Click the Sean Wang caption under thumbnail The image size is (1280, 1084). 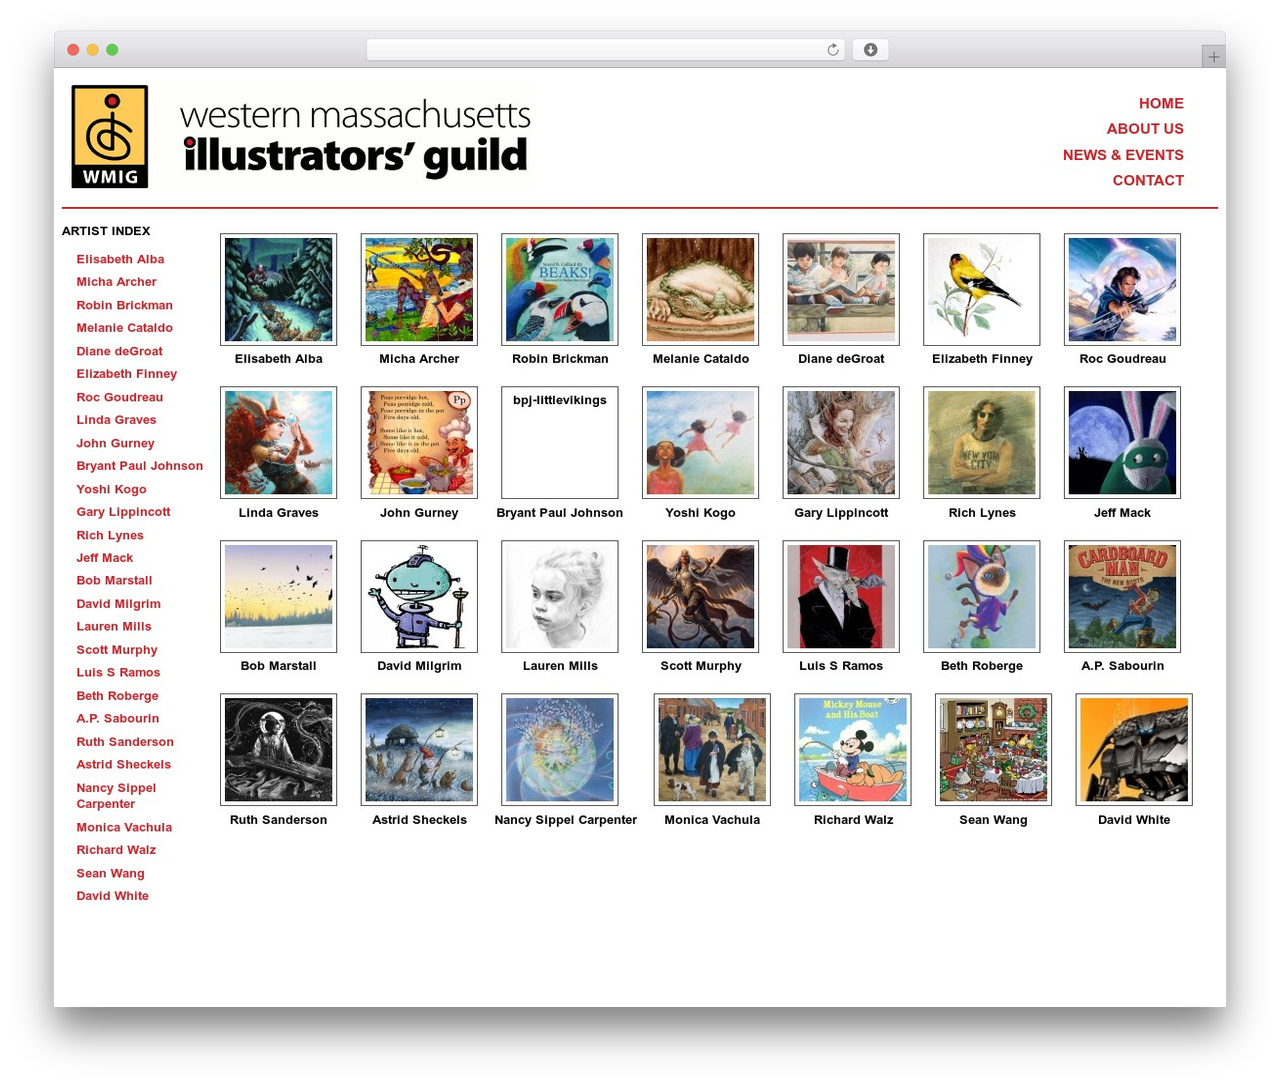coord(993,820)
